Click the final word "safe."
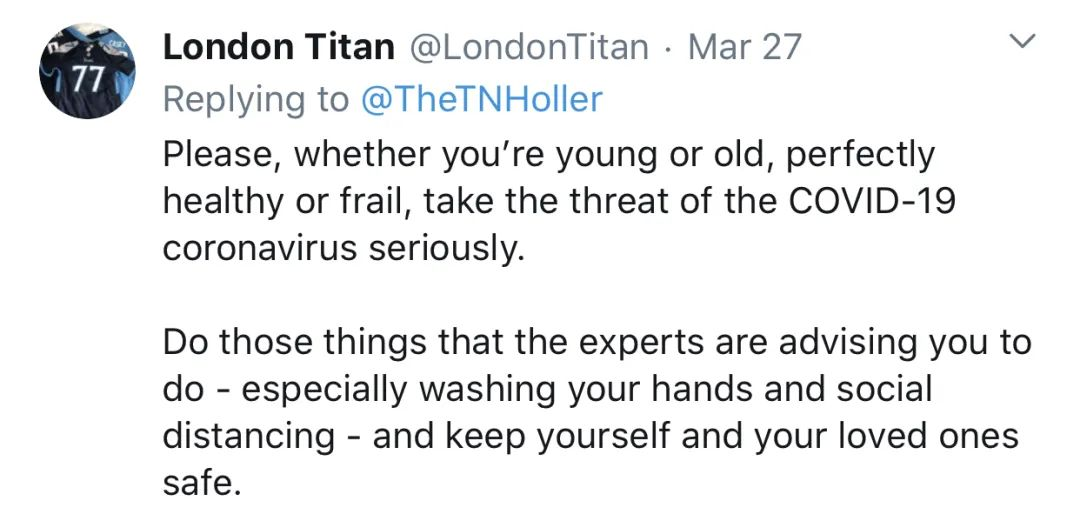This screenshot has width=1080, height=521. (x=202, y=484)
